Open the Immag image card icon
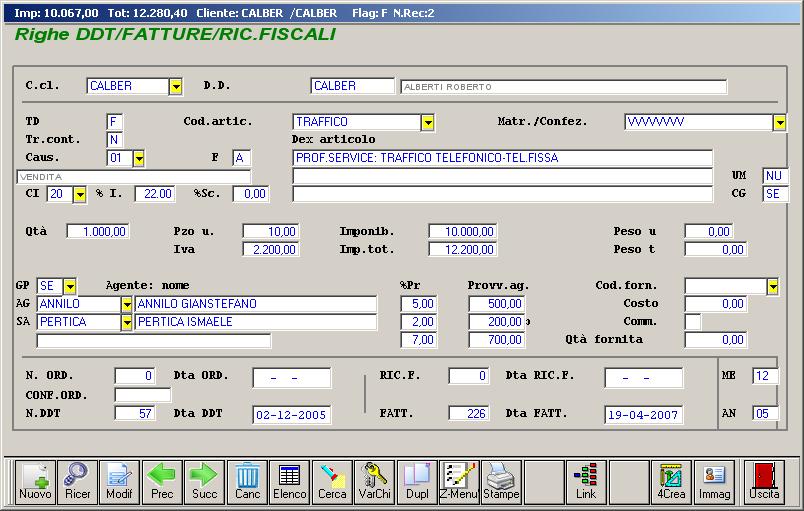The width and height of the screenshot is (804, 511). click(x=714, y=482)
